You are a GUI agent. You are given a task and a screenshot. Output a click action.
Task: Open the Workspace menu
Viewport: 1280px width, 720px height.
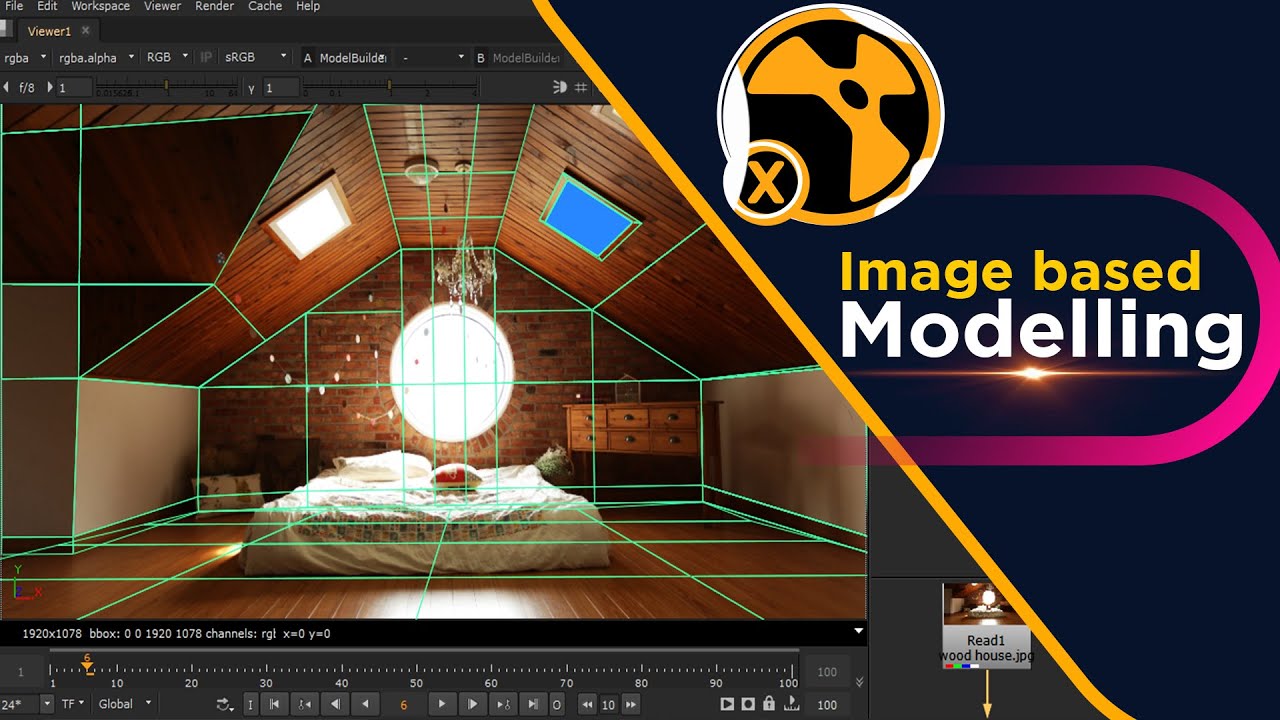pos(100,6)
